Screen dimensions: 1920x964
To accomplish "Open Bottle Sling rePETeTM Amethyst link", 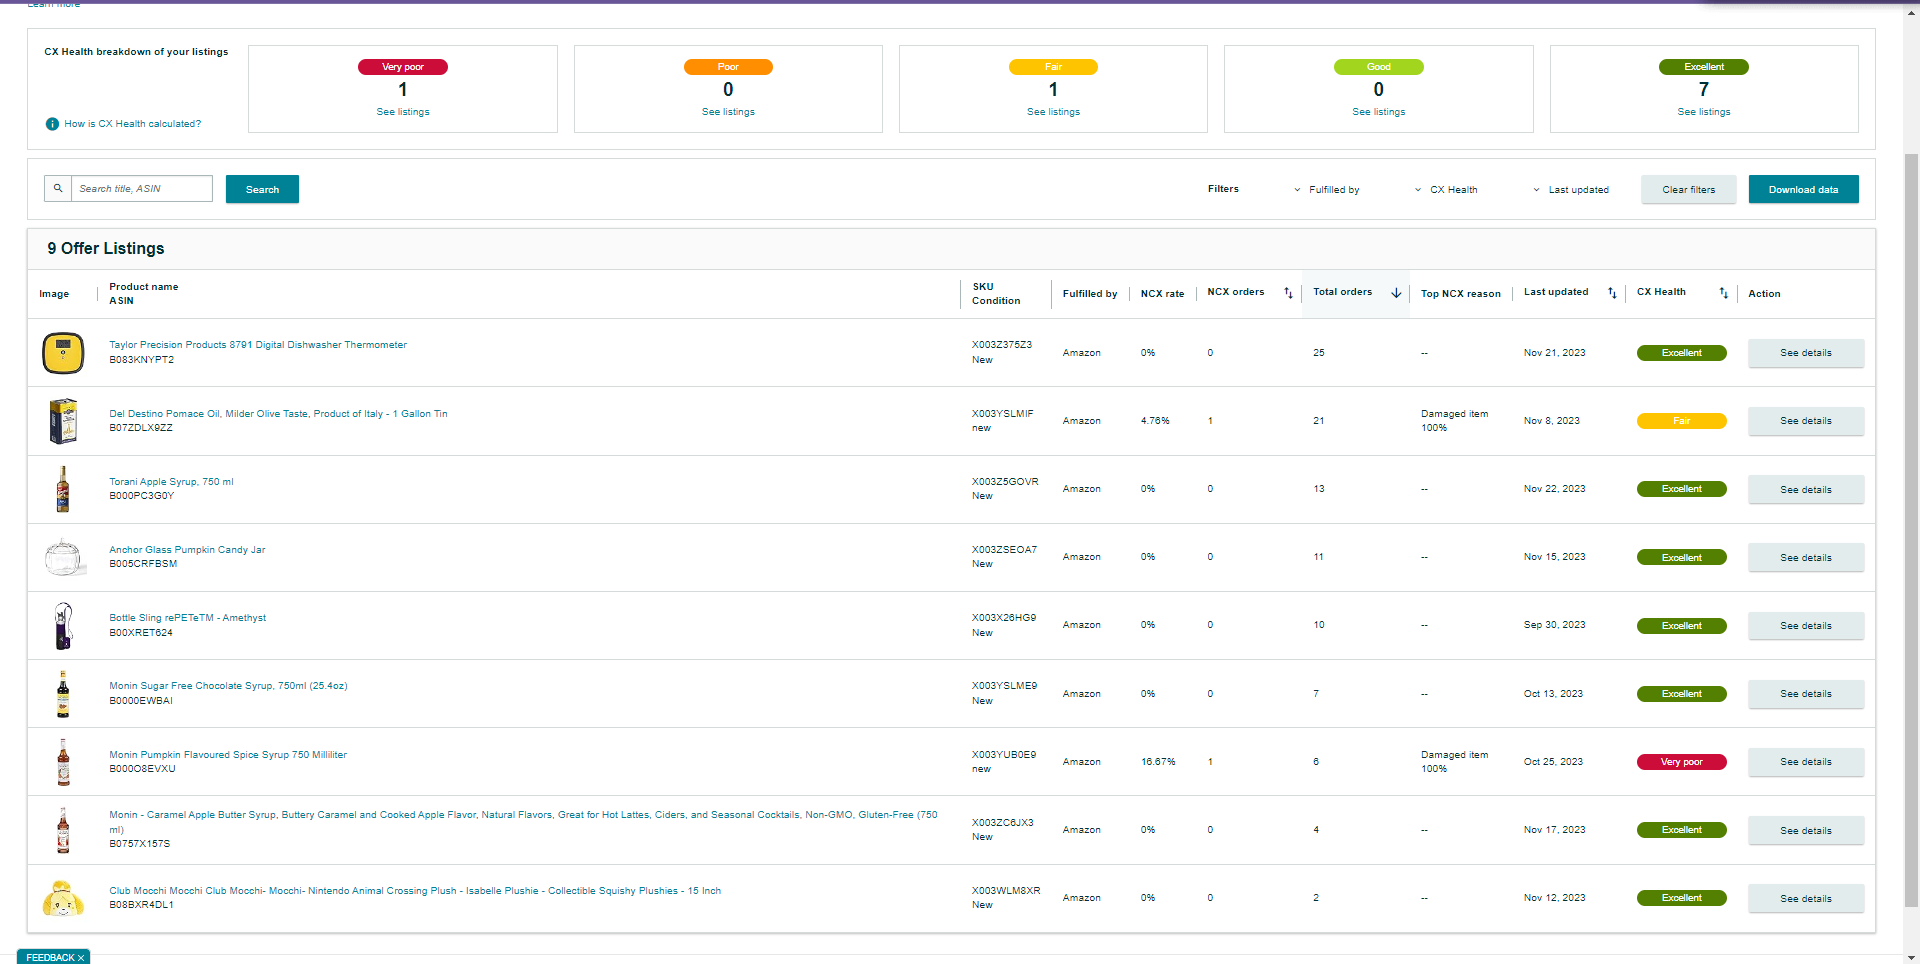I will (188, 618).
